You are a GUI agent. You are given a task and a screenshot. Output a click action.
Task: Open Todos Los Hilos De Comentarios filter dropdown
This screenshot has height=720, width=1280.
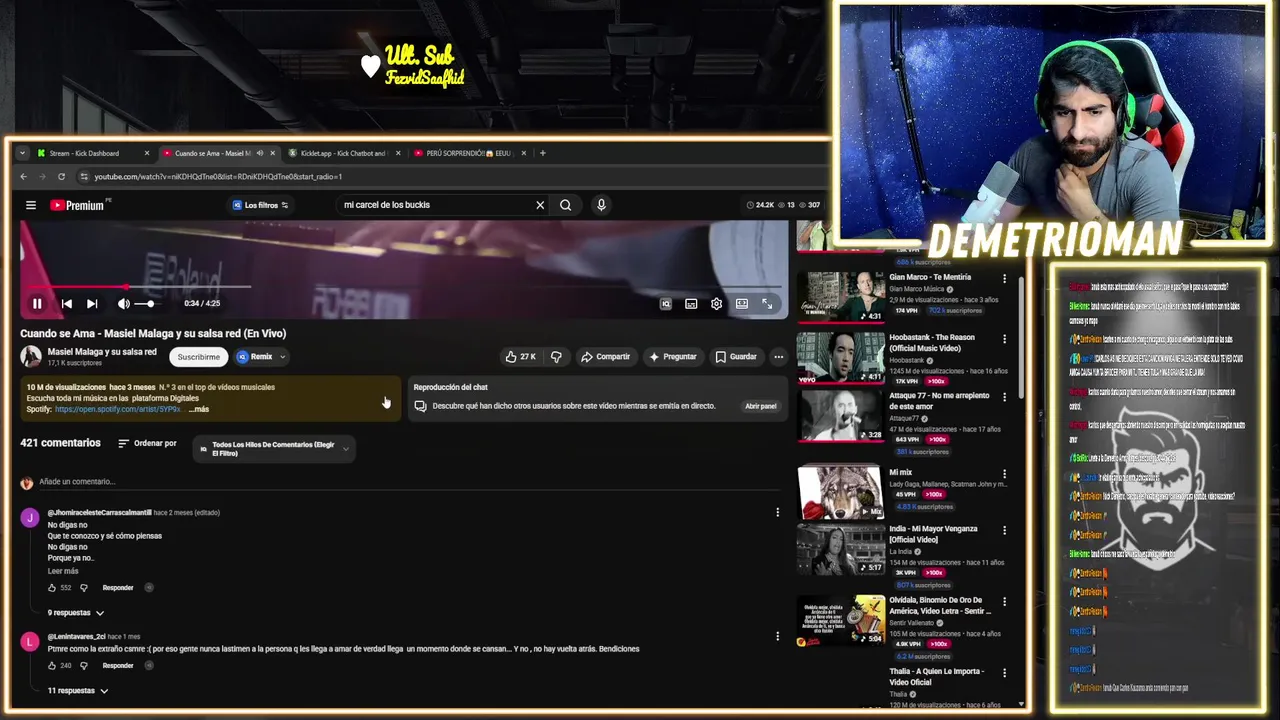click(x=274, y=449)
